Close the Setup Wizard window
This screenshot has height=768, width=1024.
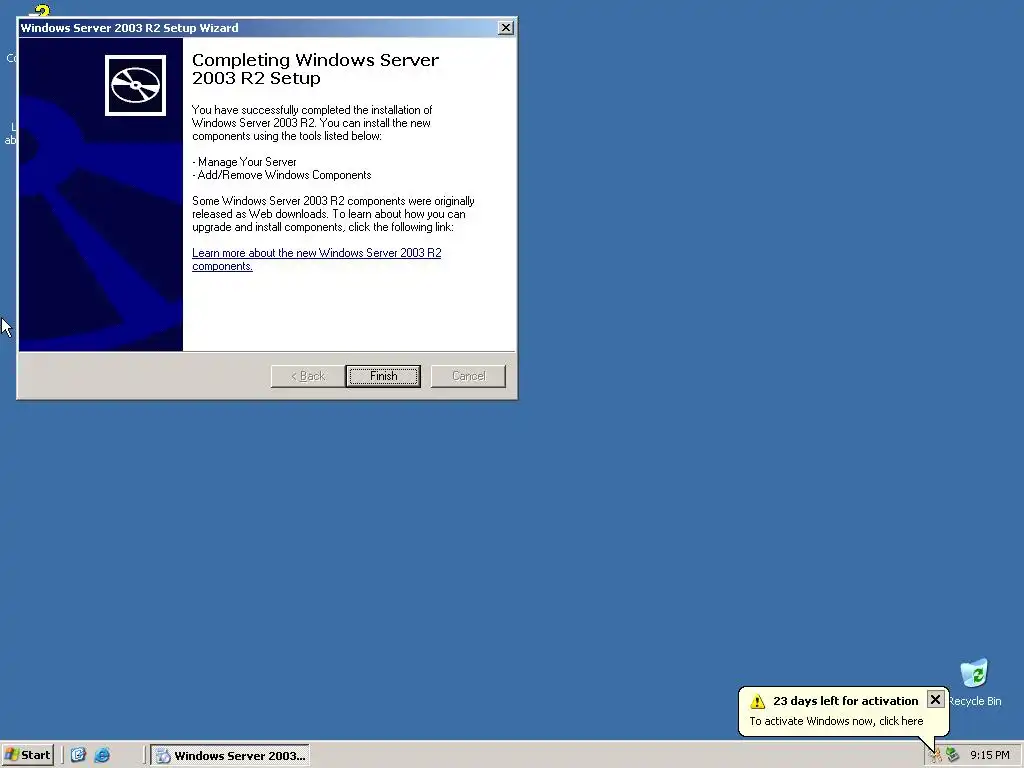pyautogui.click(x=505, y=28)
